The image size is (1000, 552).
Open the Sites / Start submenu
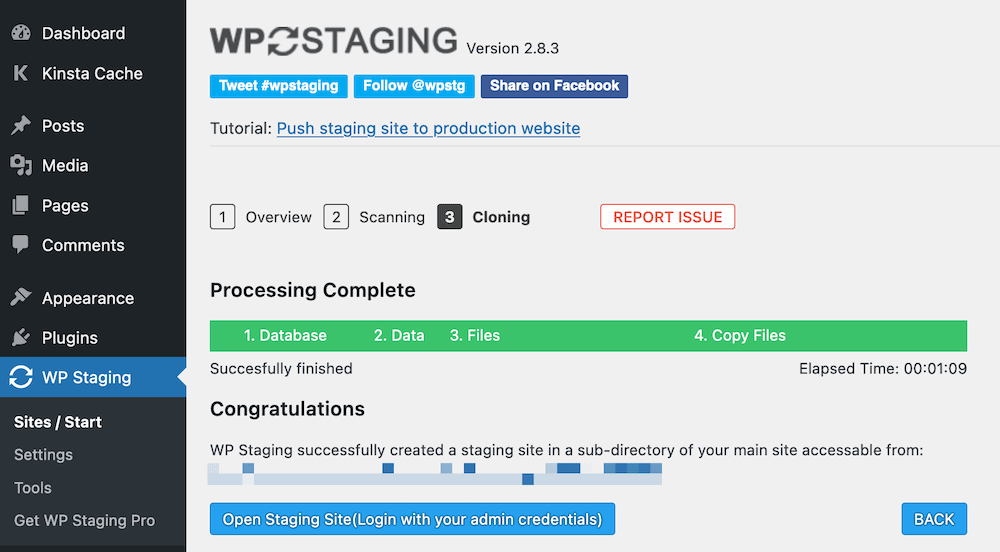[x=58, y=422]
